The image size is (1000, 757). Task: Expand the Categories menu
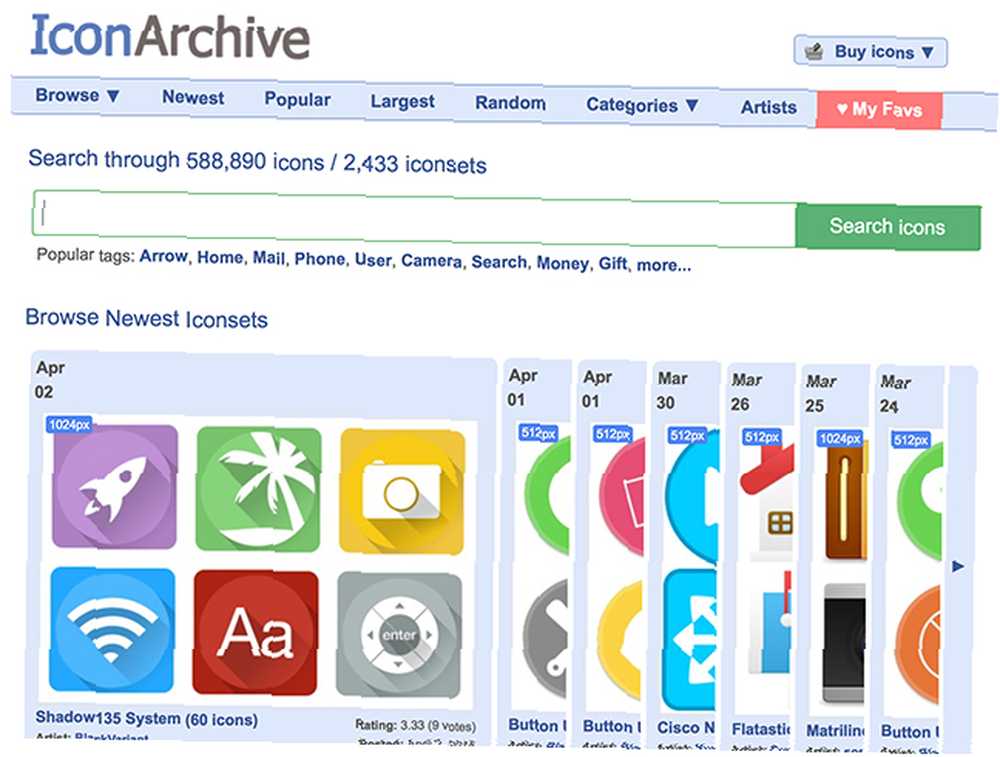[x=642, y=105]
